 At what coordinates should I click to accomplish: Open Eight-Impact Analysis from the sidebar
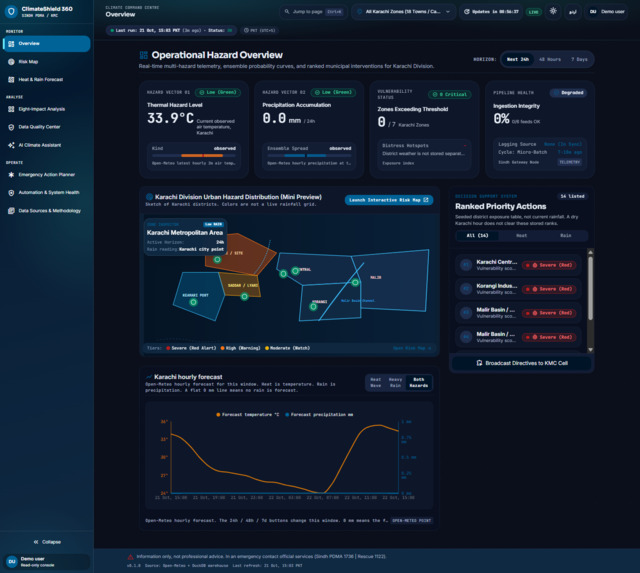click(x=47, y=109)
